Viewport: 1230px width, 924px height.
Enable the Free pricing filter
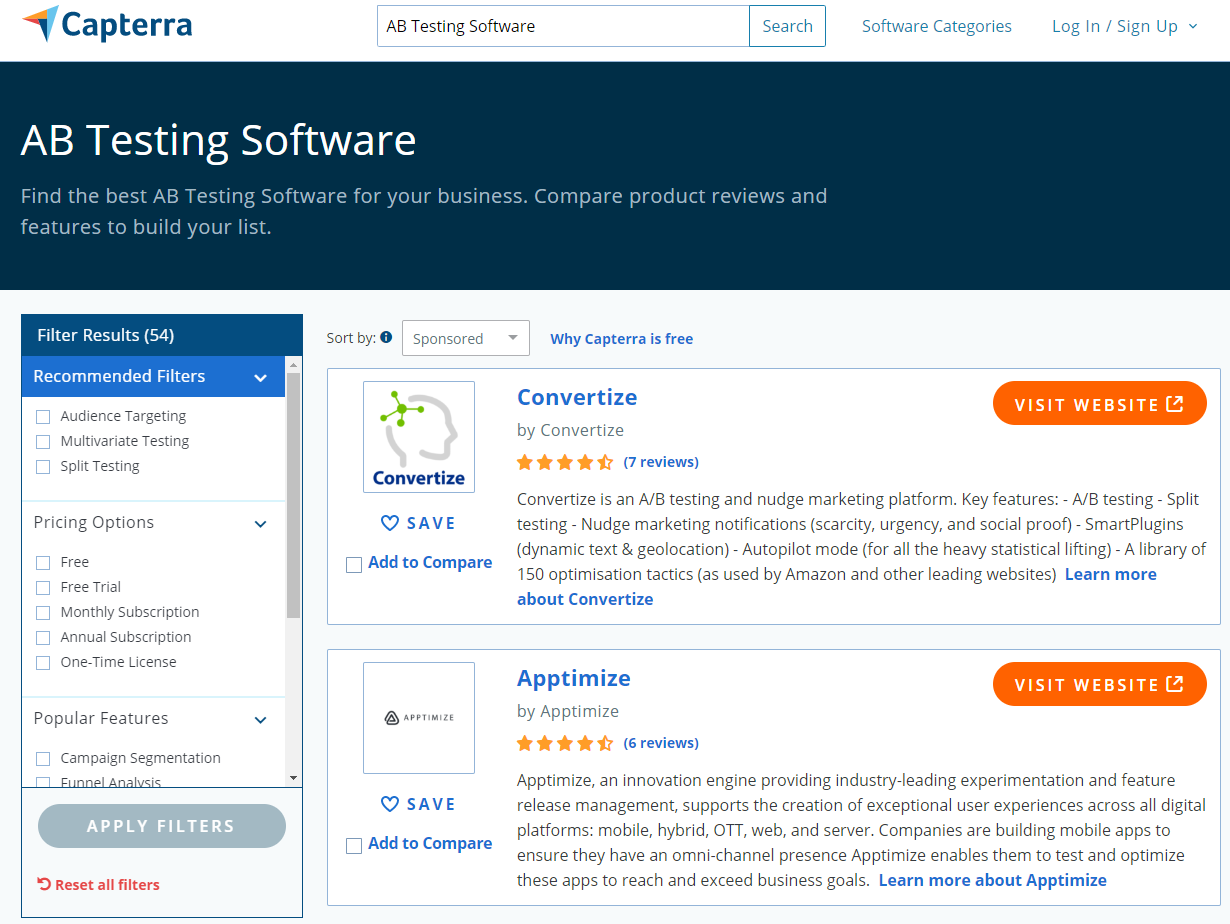point(43,562)
